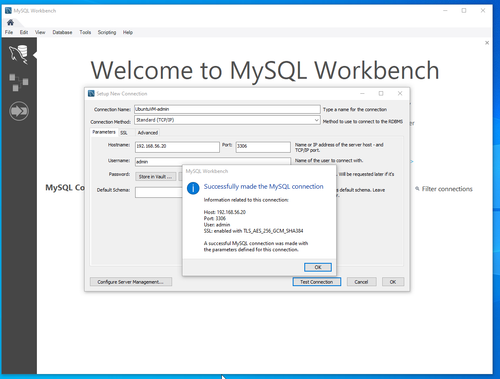
Task: Open the Migration wizard sidebar icon
Action: pos(19,111)
